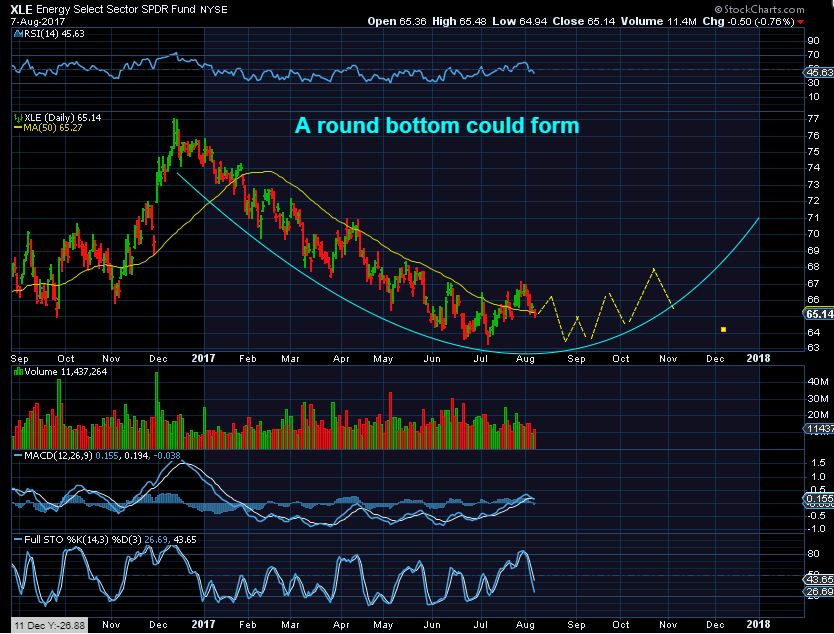Click the 0.155 MACD value tag
This screenshot has width=834, height=634.
(819, 498)
